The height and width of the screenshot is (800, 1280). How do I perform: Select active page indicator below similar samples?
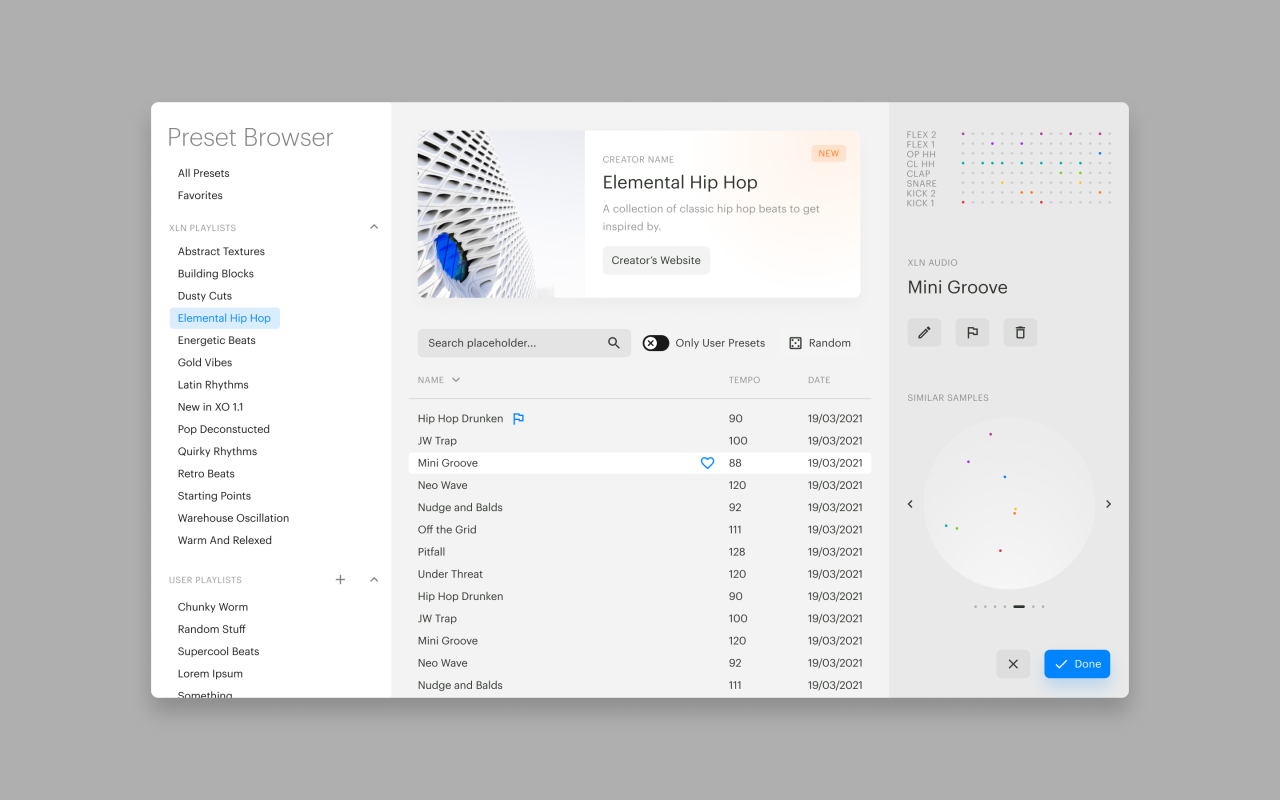(1018, 606)
